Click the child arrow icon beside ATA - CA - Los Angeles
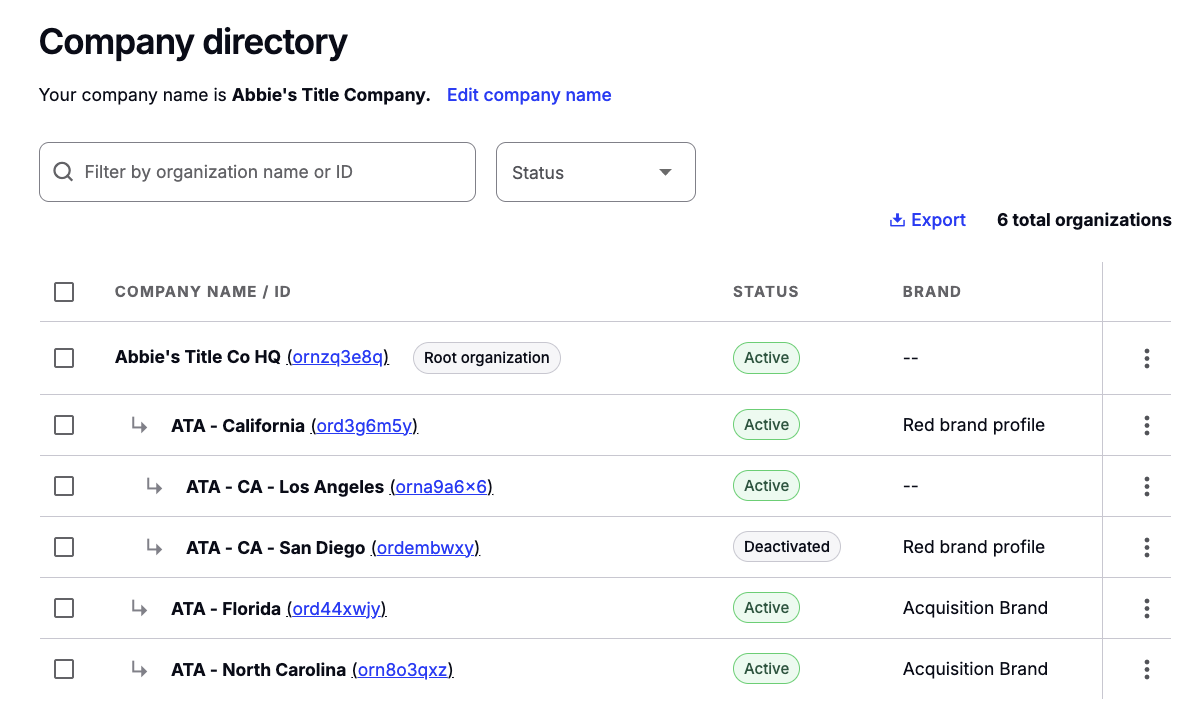Viewport: 1202px width, 717px height. pos(154,486)
